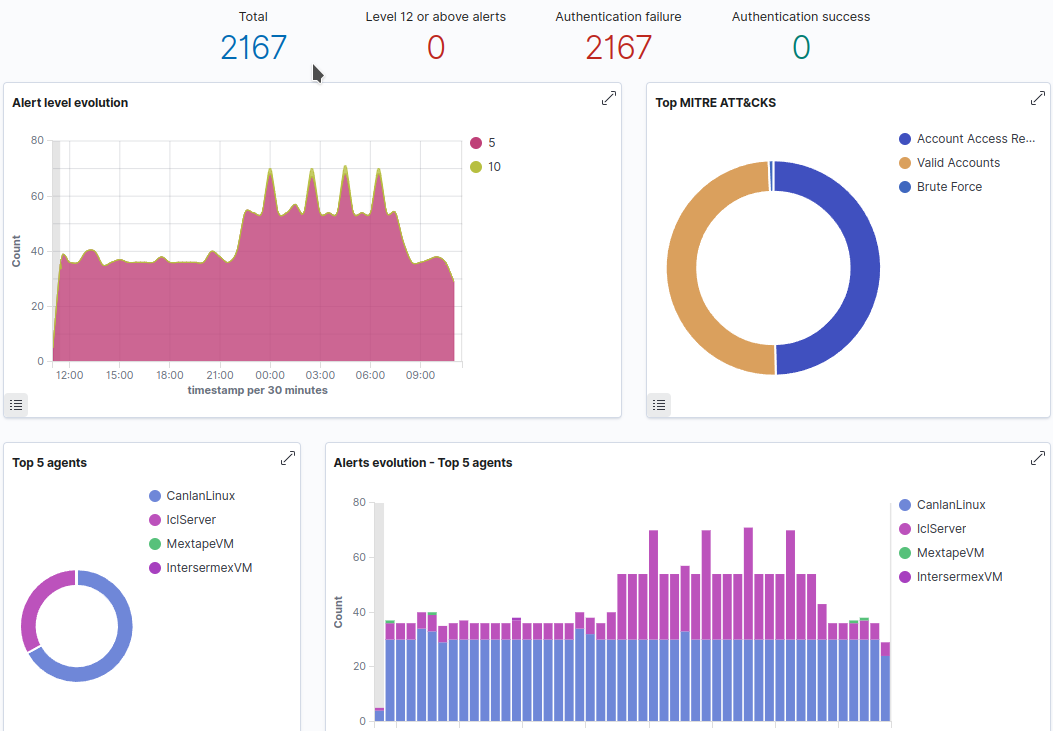Open IclServer legend options in Top 5 agents

190,520
